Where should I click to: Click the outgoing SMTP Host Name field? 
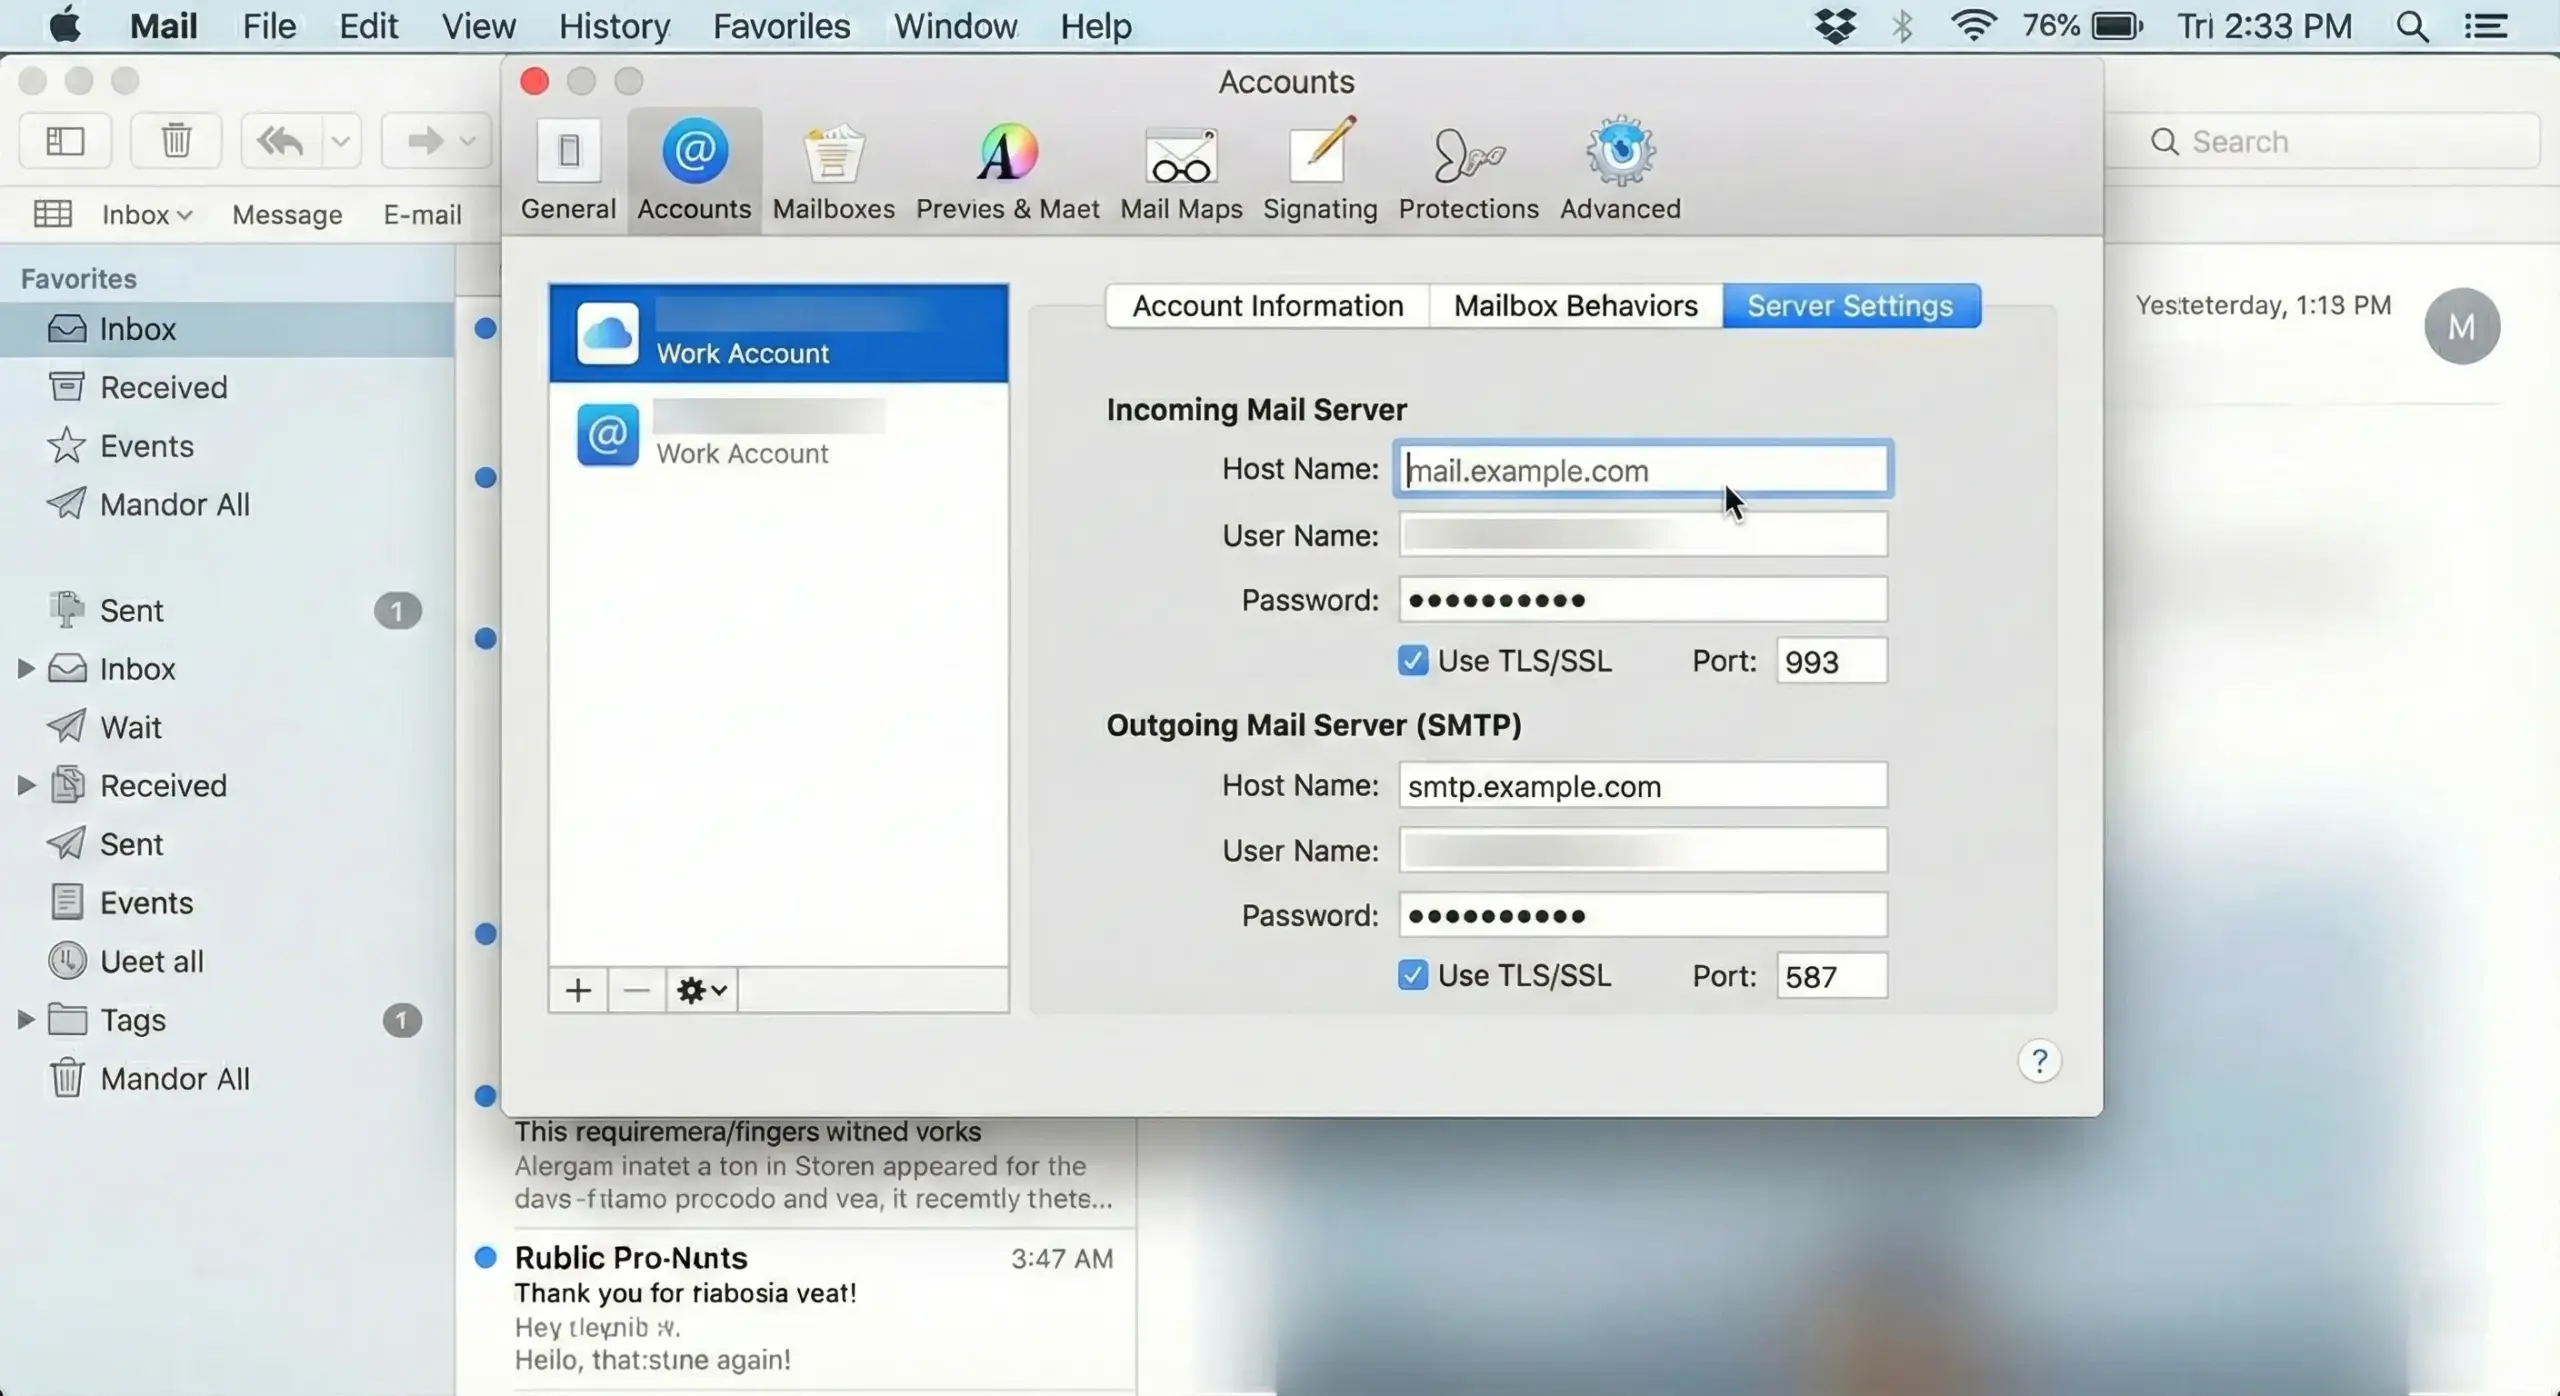pyautogui.click(x=1642, y=786)
